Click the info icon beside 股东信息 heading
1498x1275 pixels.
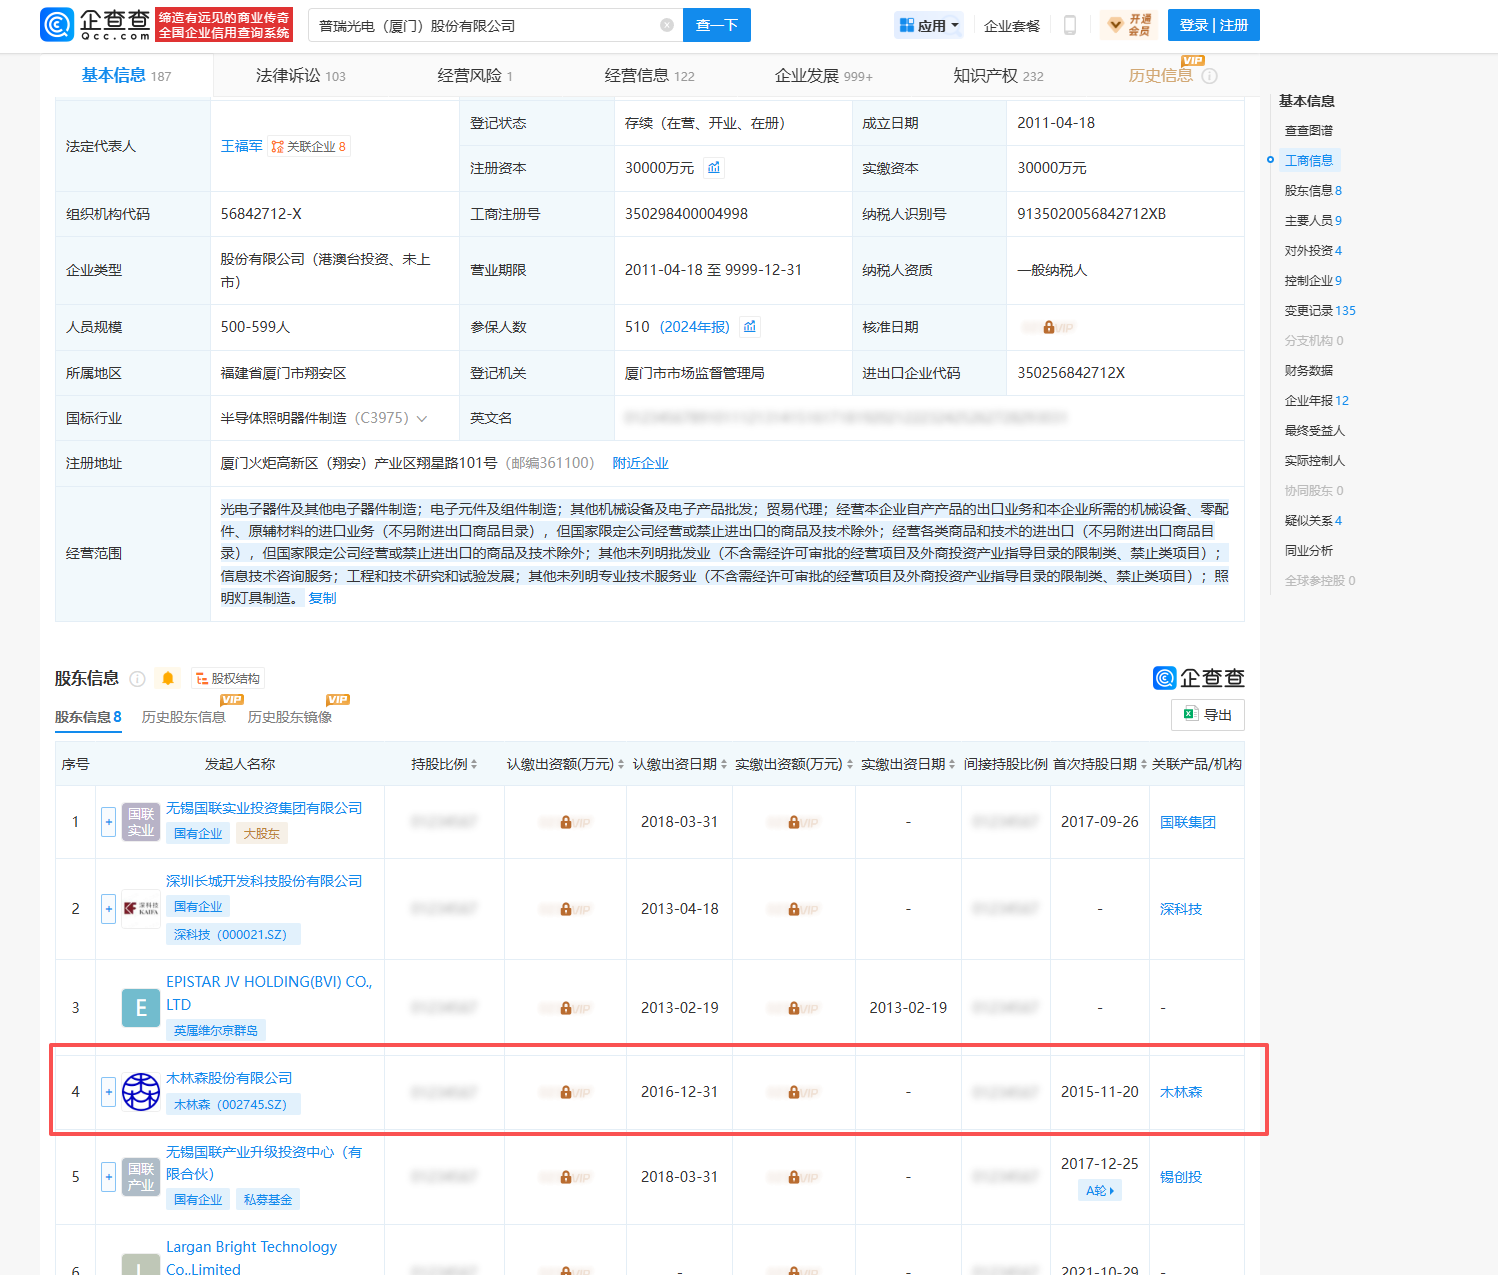[138, 679]
